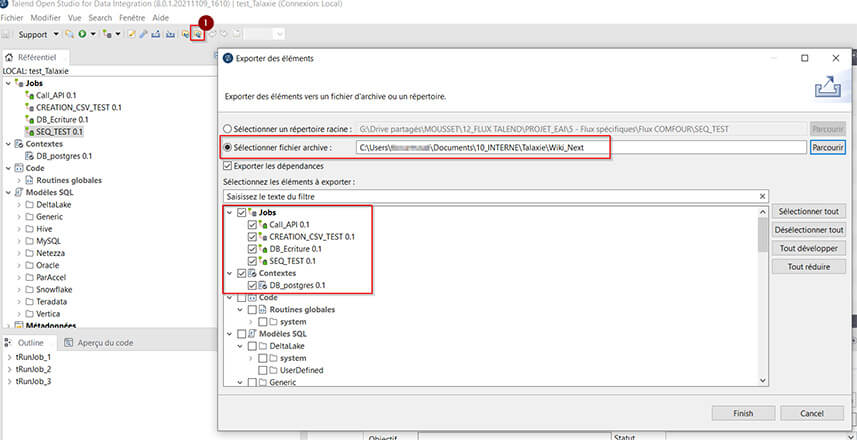Image resolution: width=857 pixels, height=440 pixels.
Task: Open the Vue menu
Action: pos(74,17)
